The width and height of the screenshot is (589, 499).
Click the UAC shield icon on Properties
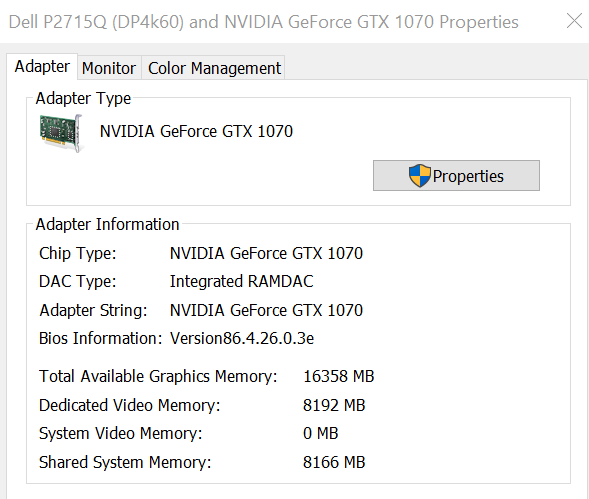point(419,175)
